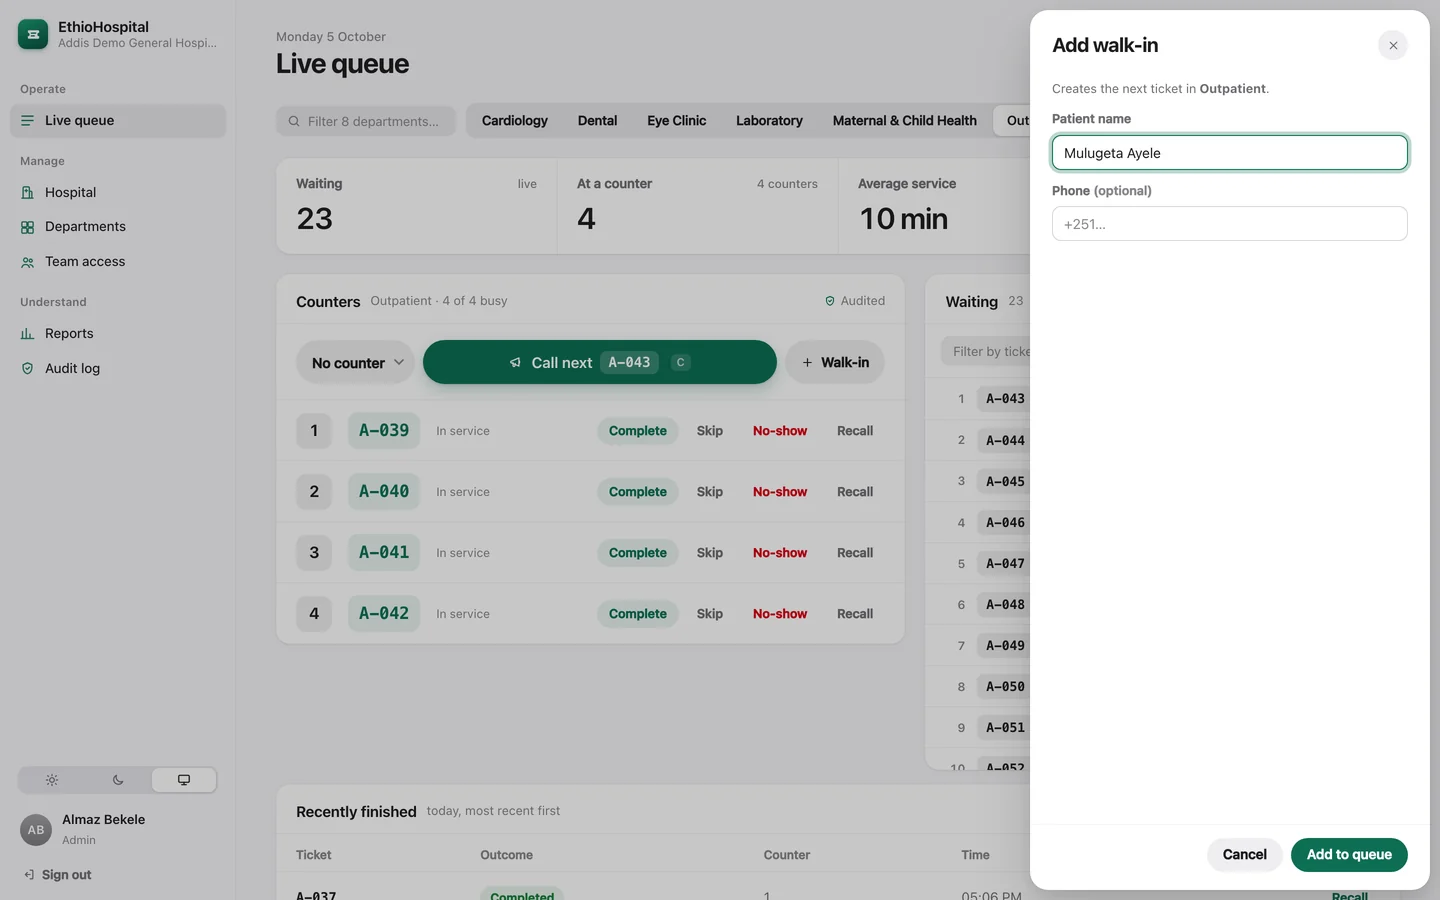Screen dimensions: 1440x900
Task: Switch to the Cardiology tab
Action: 515,121
